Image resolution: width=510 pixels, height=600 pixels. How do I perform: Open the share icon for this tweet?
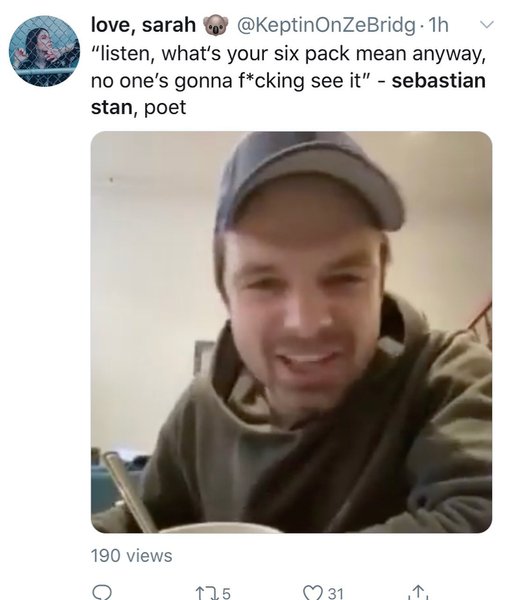(x=419, y=592)
